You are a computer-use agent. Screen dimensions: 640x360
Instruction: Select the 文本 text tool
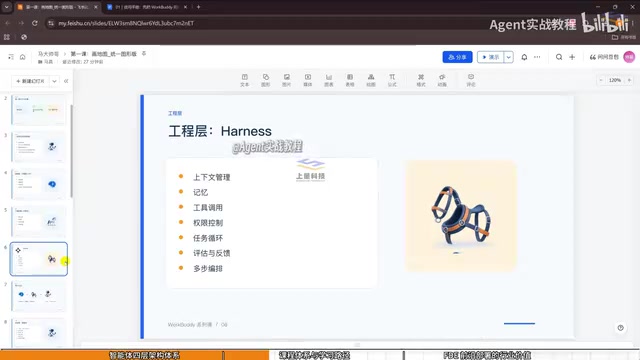244,80
